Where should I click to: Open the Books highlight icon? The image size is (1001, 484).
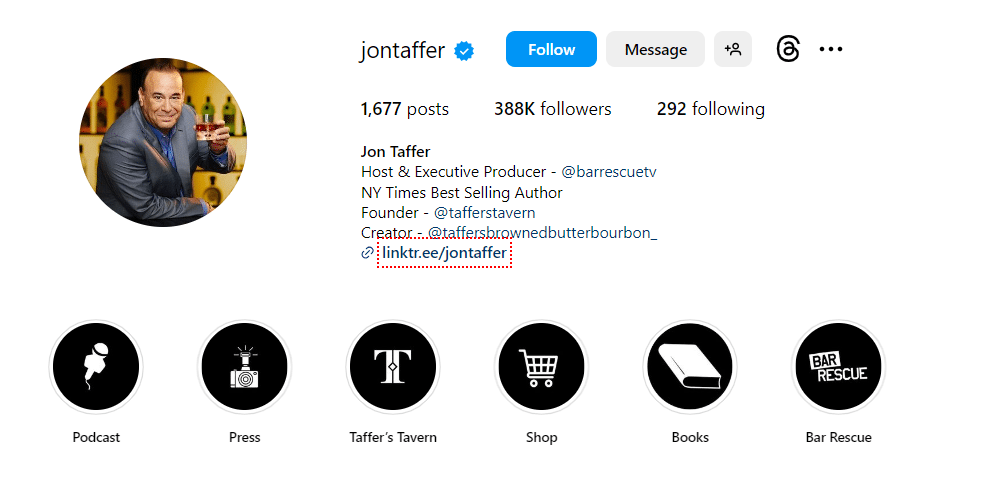[690, 367]
